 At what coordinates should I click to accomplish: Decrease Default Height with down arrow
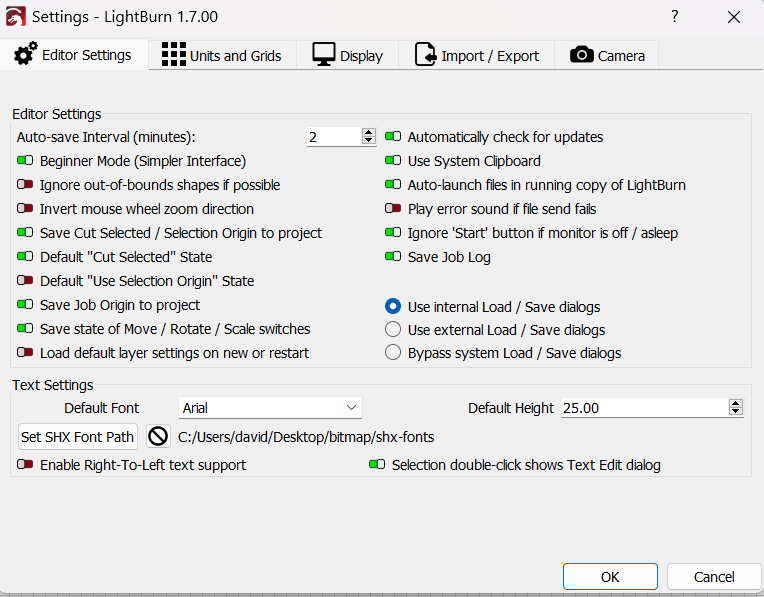click(736, 412)
